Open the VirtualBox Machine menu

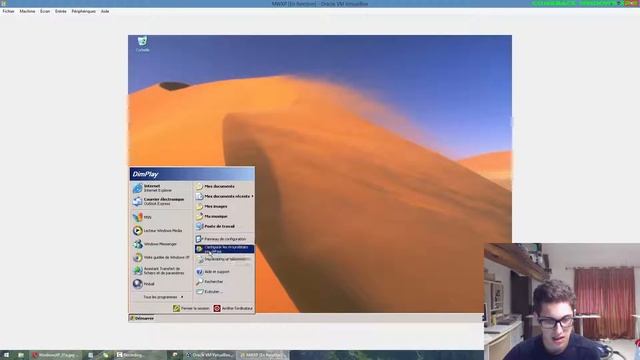click(27, 11)
